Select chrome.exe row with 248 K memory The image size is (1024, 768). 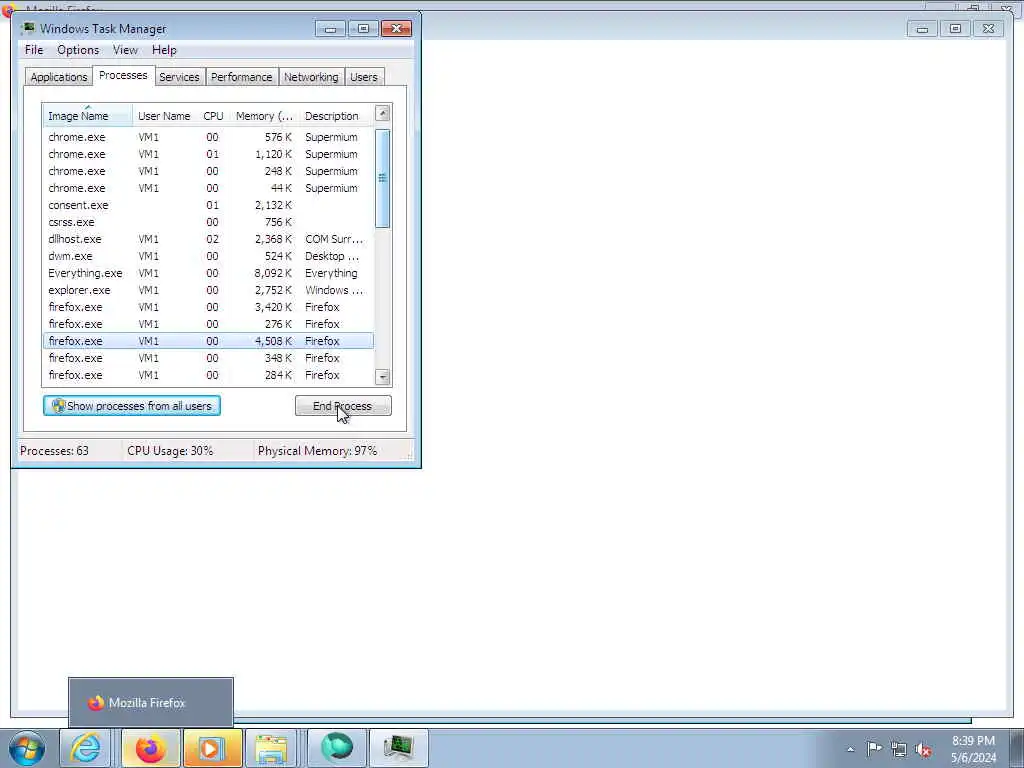208,171
